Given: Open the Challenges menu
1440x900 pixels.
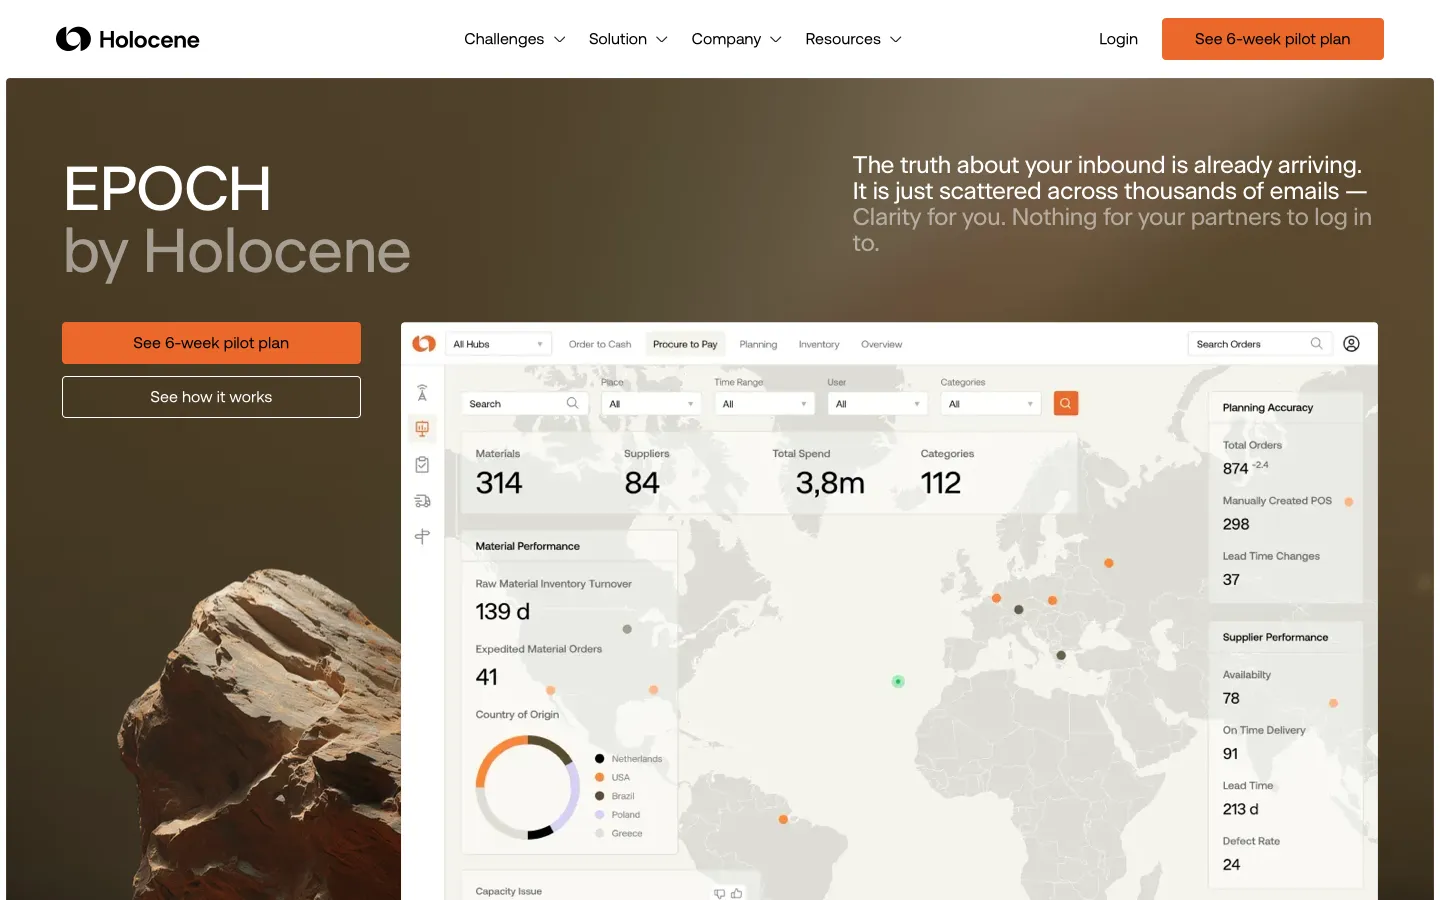Looking at the screenshot, I should (x=514, y=39).
